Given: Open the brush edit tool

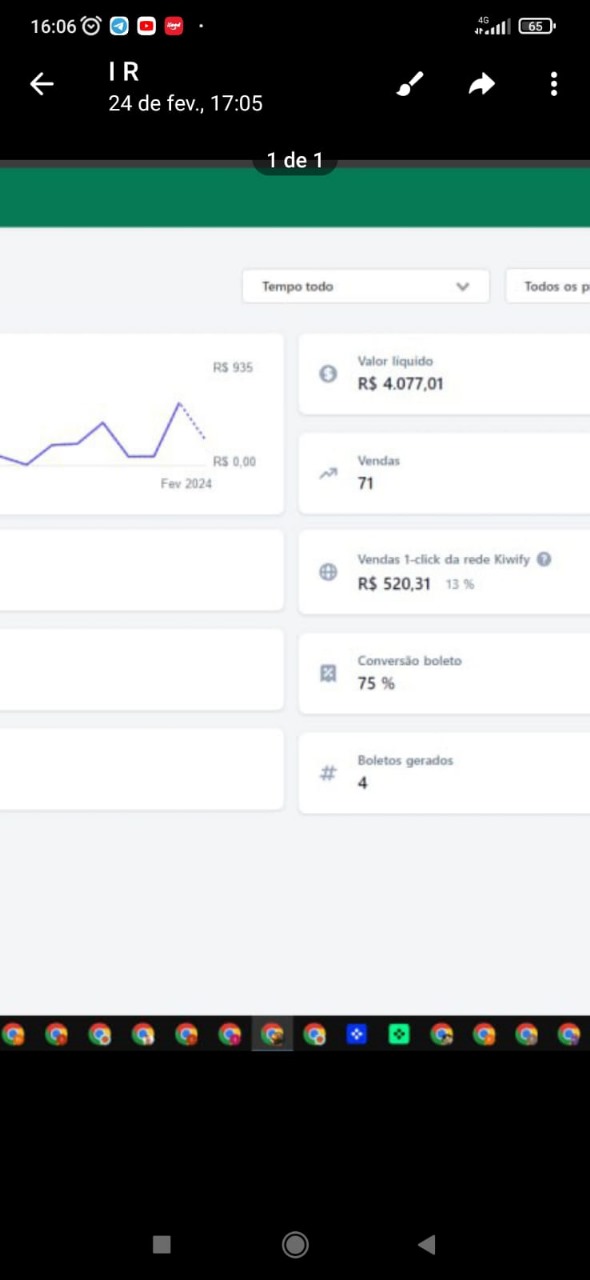Looking at the screenshot, I should click(409, 85).
